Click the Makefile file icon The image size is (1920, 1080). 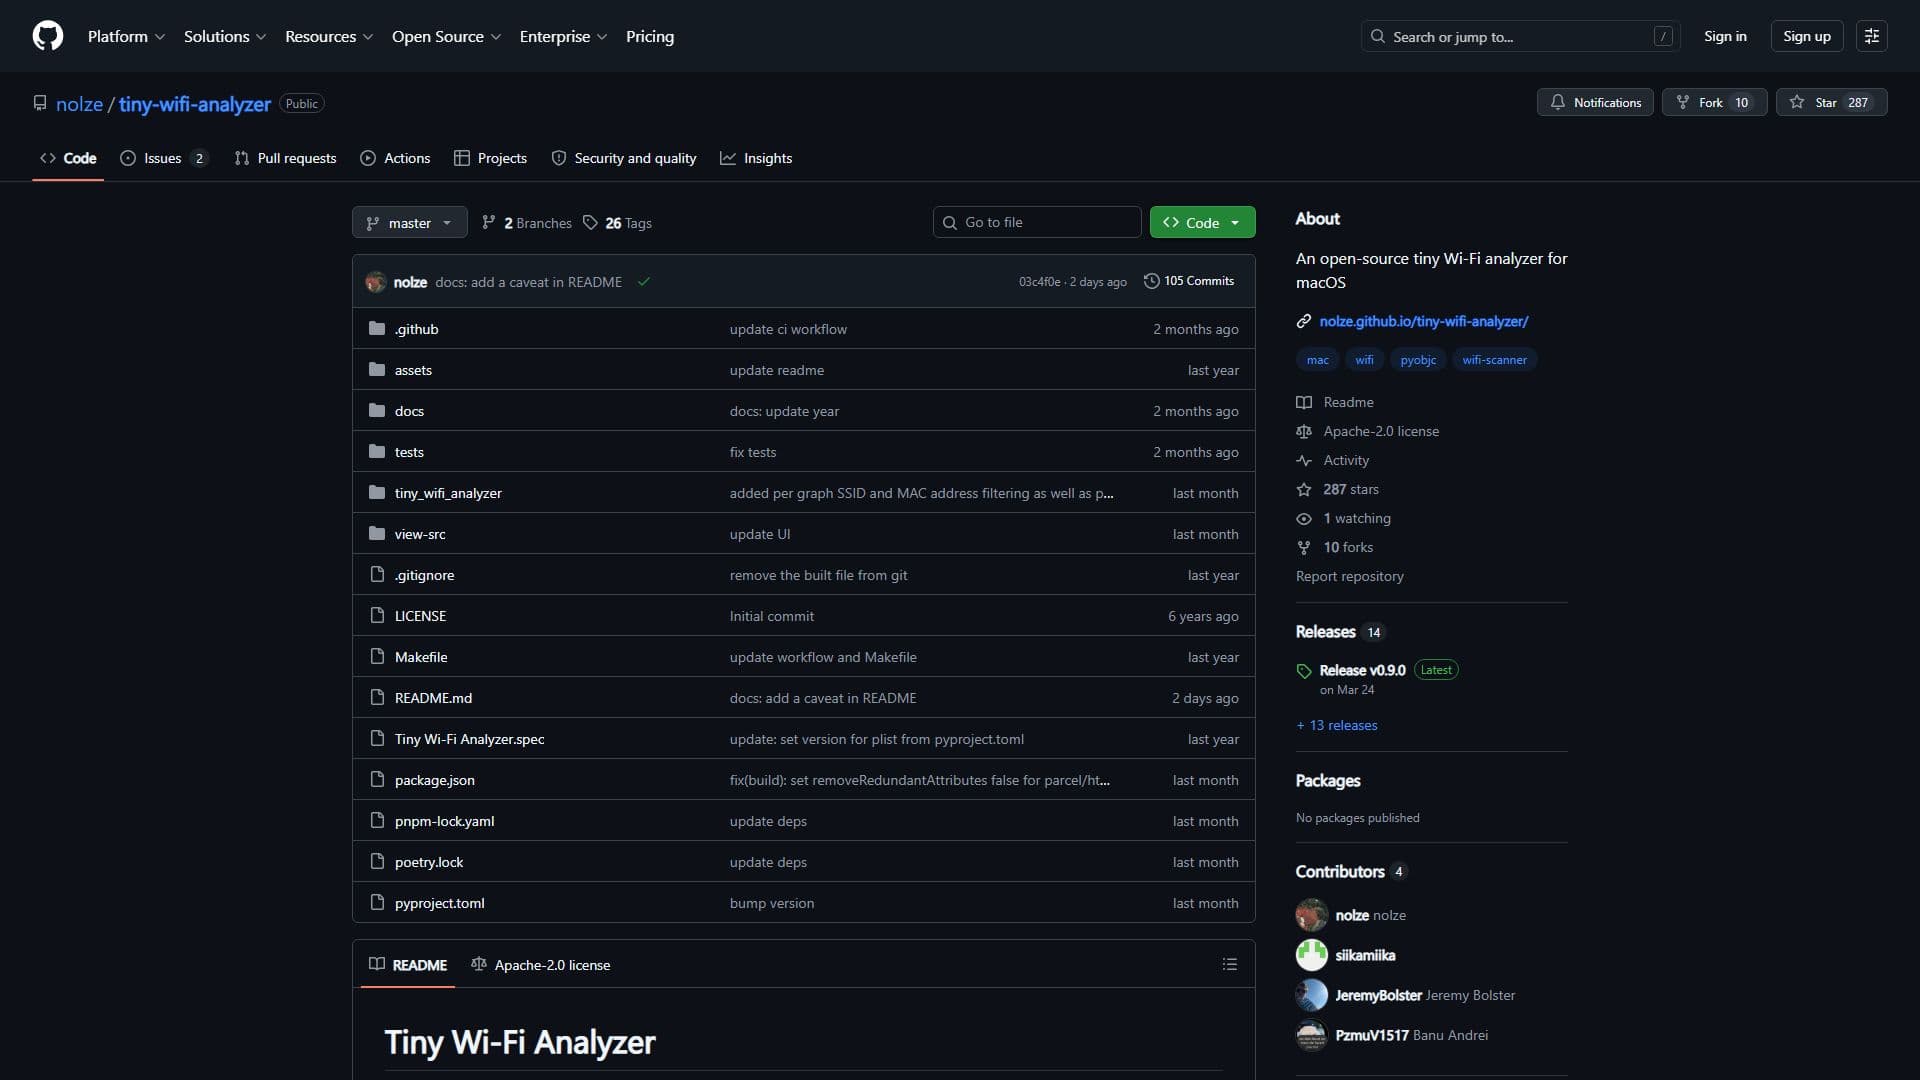point(377,657)
